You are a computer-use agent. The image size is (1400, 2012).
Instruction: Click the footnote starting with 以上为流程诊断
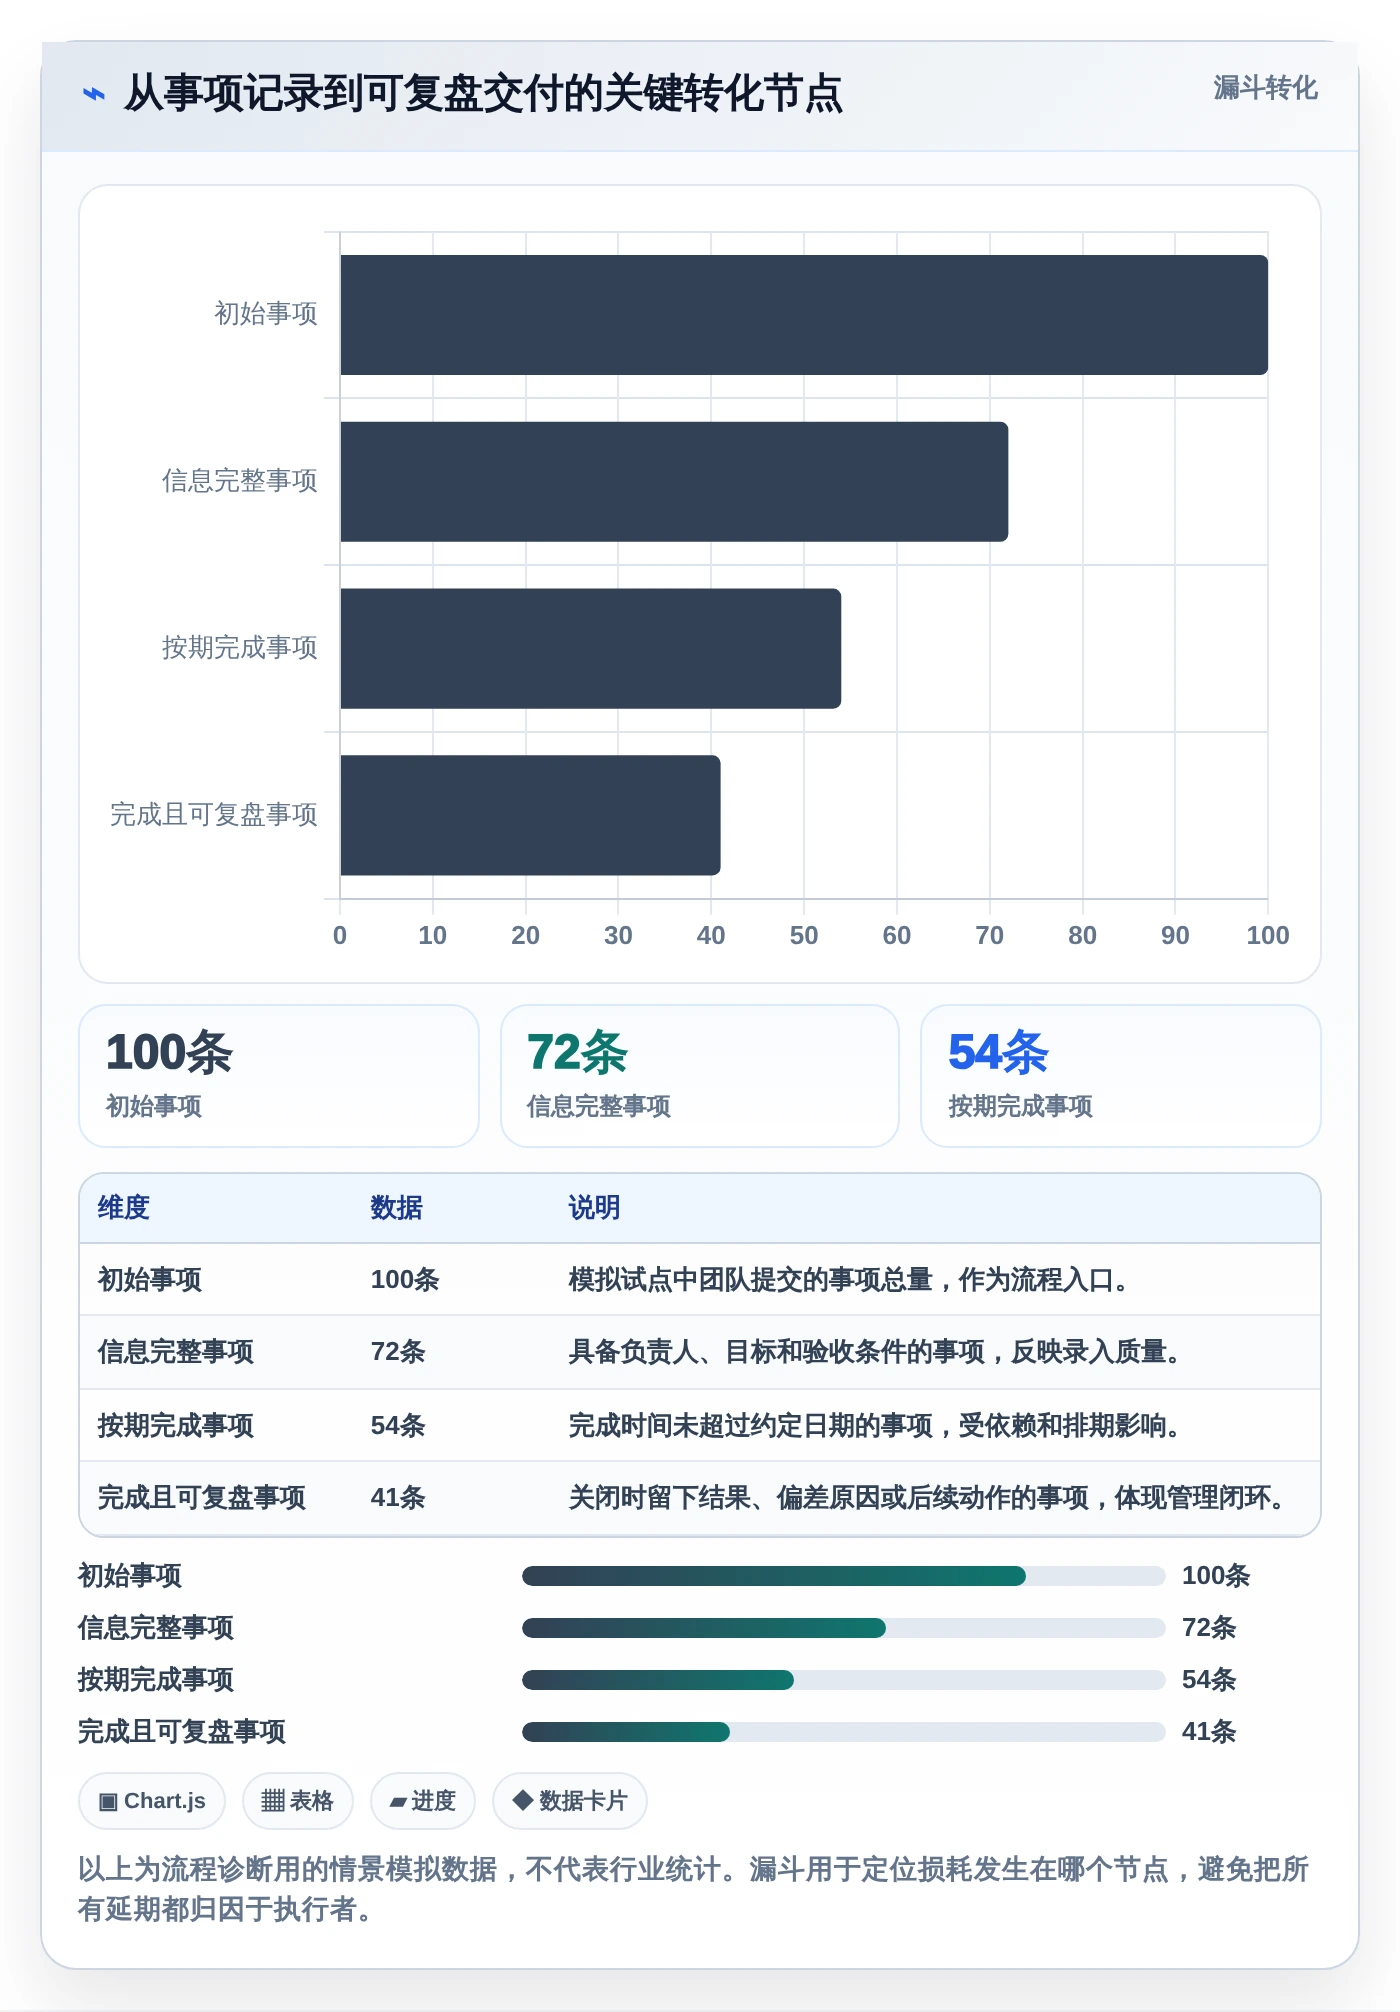[694, 1889]
